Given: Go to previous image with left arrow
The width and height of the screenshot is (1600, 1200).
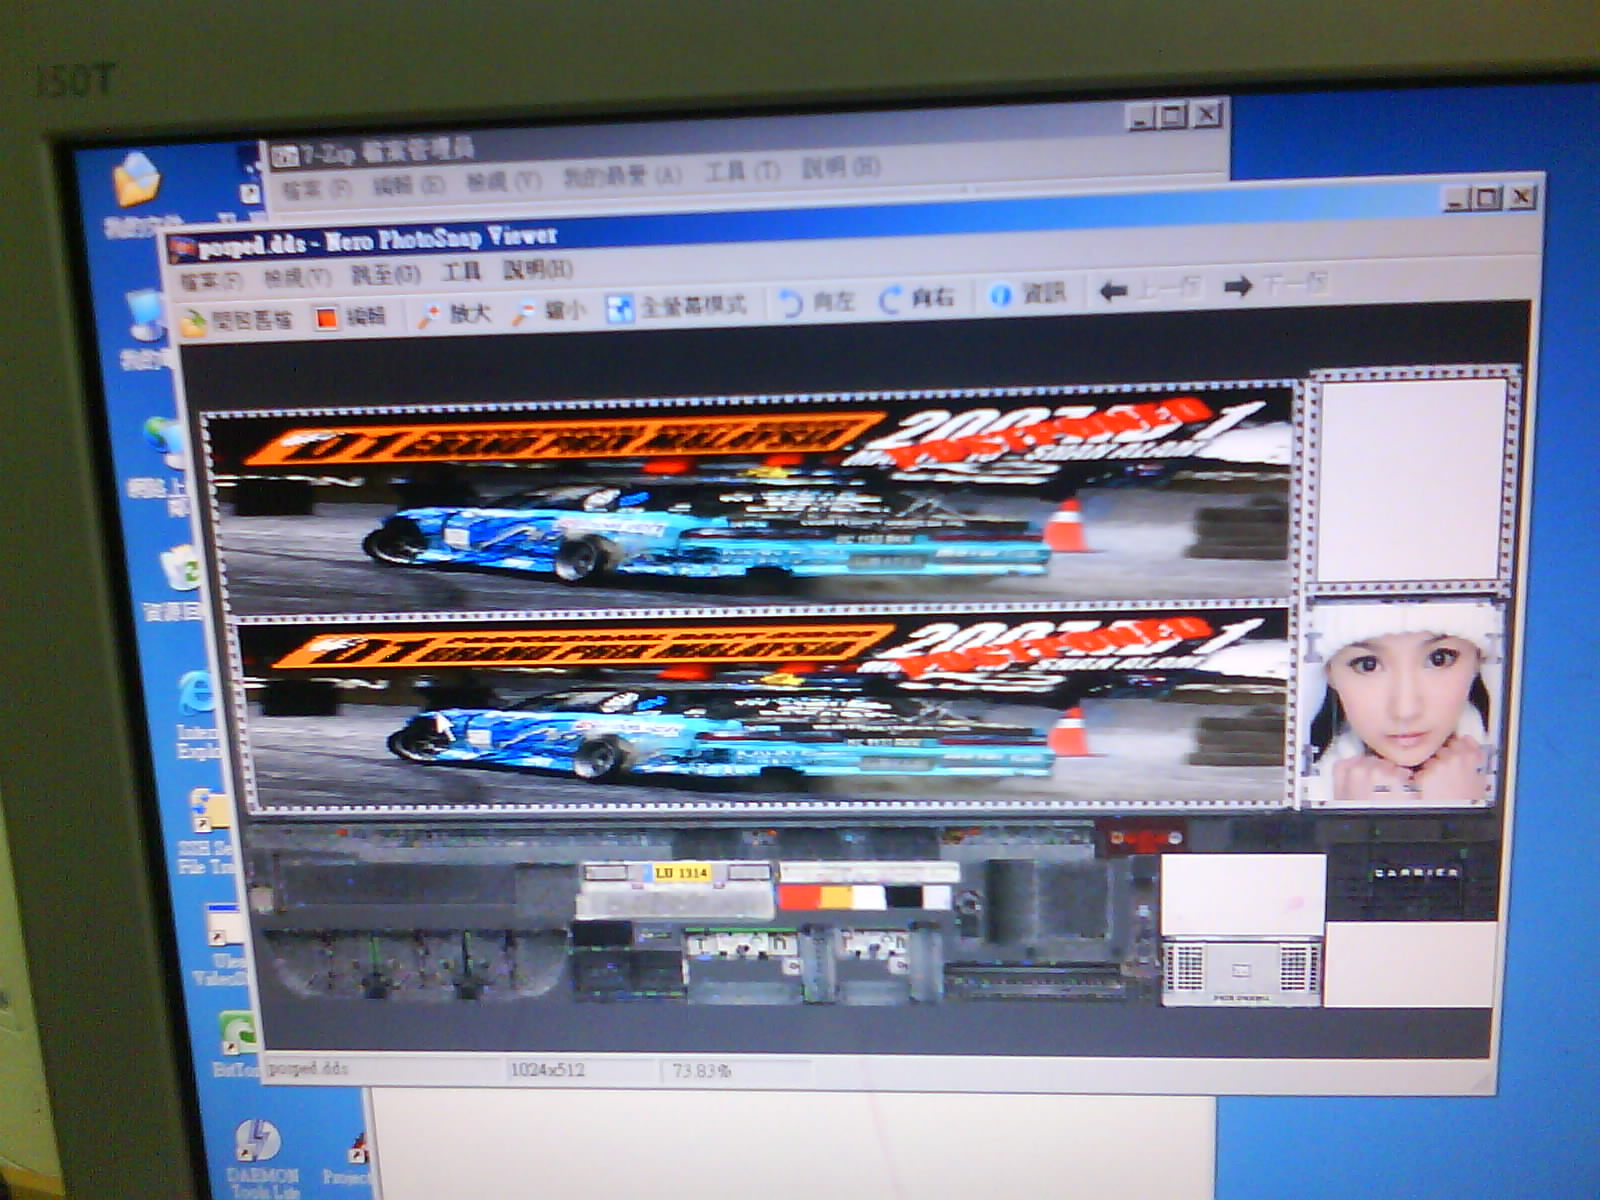Looking at the screenshot, I should (1113, 291).
